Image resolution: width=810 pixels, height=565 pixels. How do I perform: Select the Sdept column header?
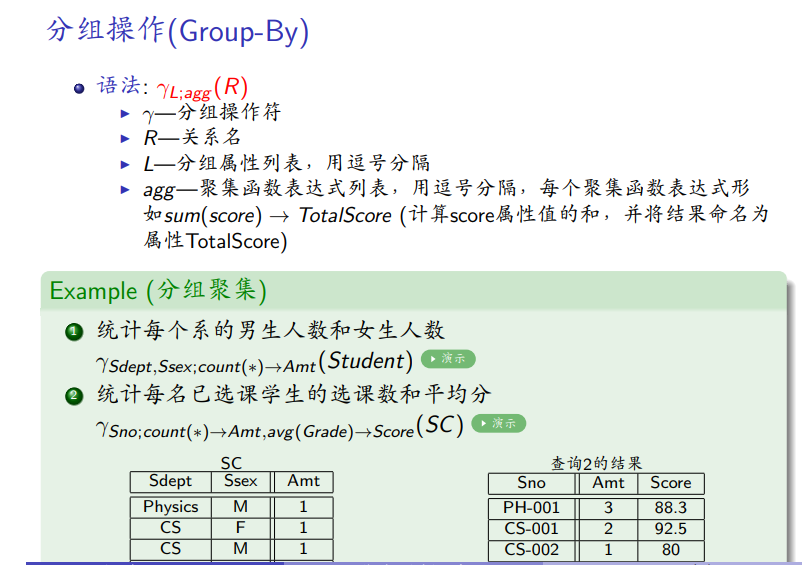pyautogui.click(x=170, y=481)
